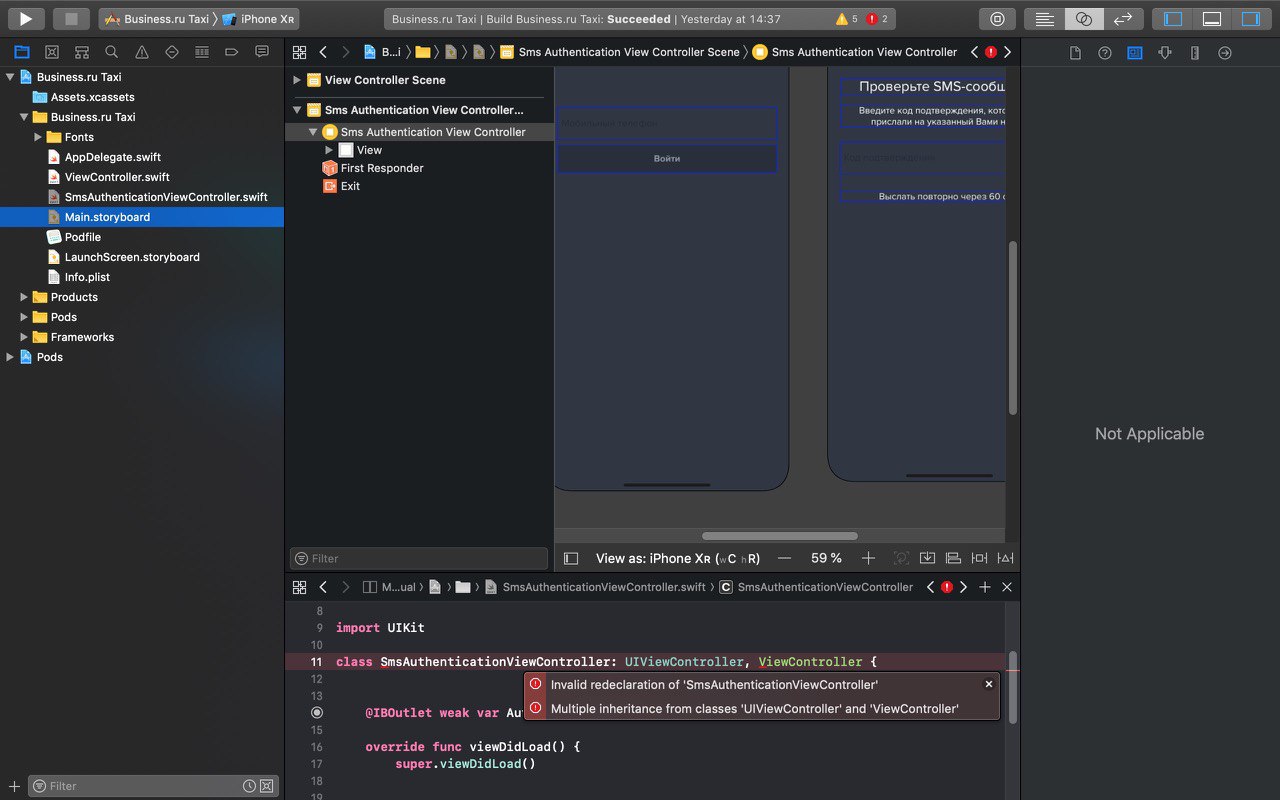Click the Business.ru Taxi scheme selector
The width and height of the screenshot is (1280, 800).
pyautogui.click(x=157, y=19)
